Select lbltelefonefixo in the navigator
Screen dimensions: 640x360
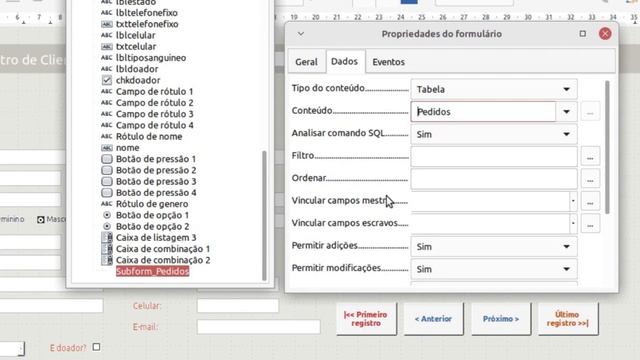click(139, 13)
